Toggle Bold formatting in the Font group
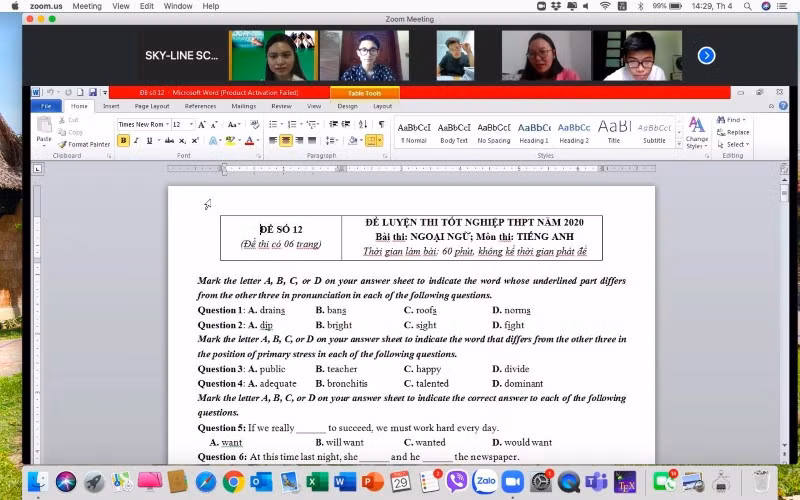The height and width of the screenshot is (500, 800). click(123, 141)
